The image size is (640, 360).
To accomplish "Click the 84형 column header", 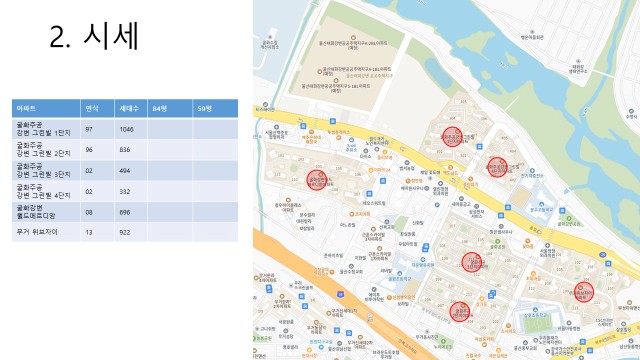I will (170, 109).
